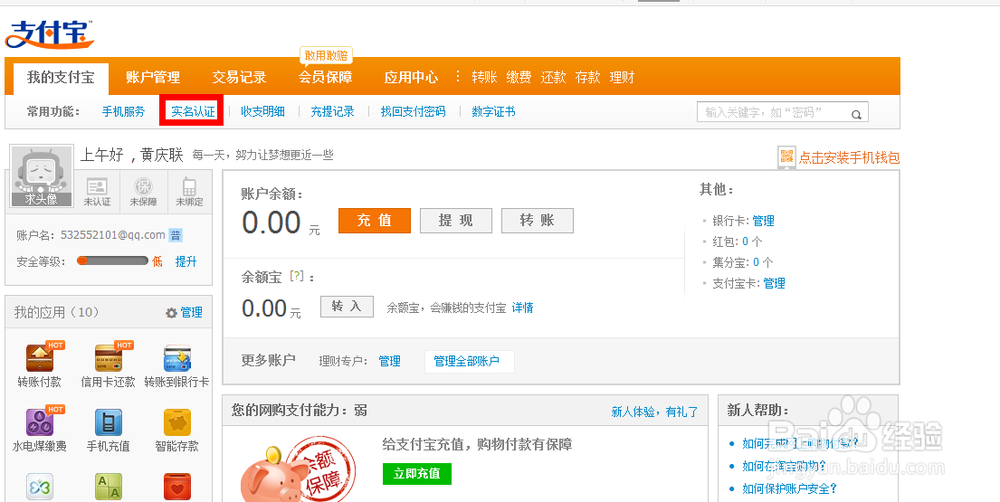Image resolution: width=1000 pixels, height=502 pixels.
Task: Open the 应用中心 tab
Action: 411,78
